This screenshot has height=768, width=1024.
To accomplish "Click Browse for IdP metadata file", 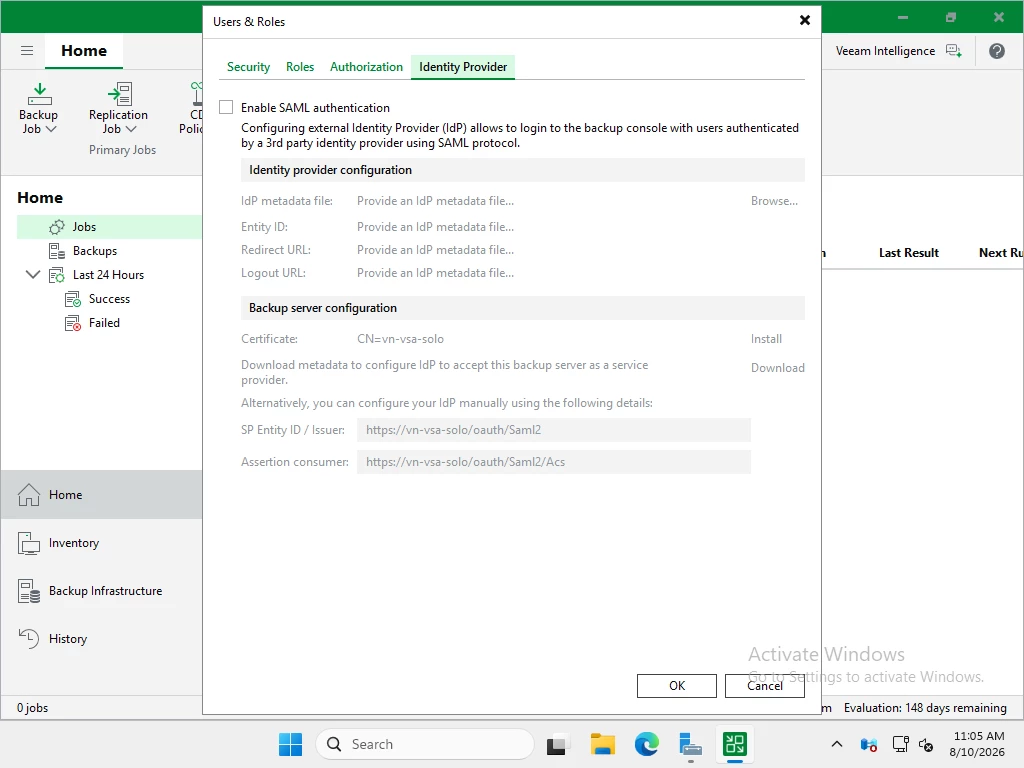I will [x=774, y=201].
